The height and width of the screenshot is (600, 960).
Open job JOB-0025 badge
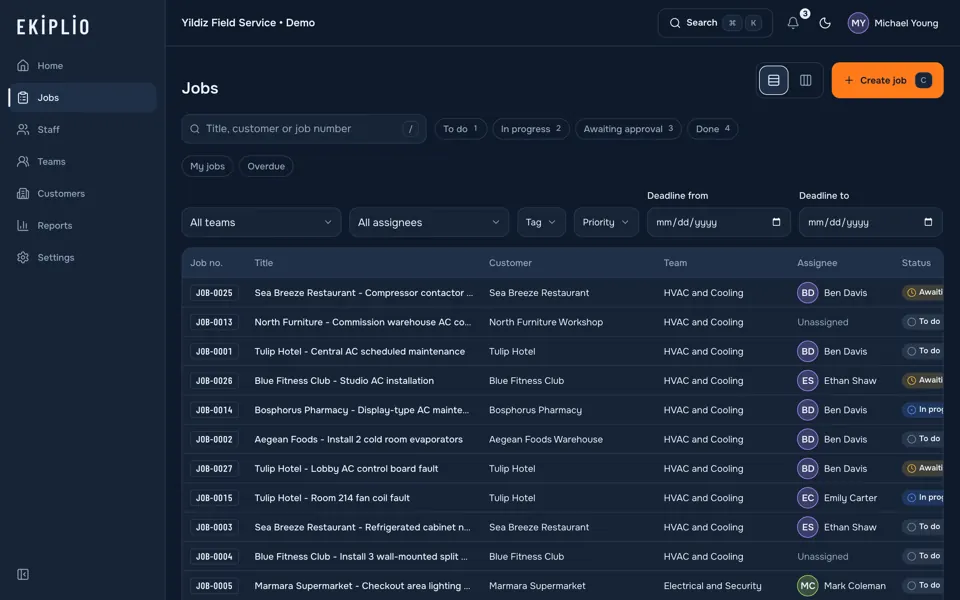coord(214,293)
